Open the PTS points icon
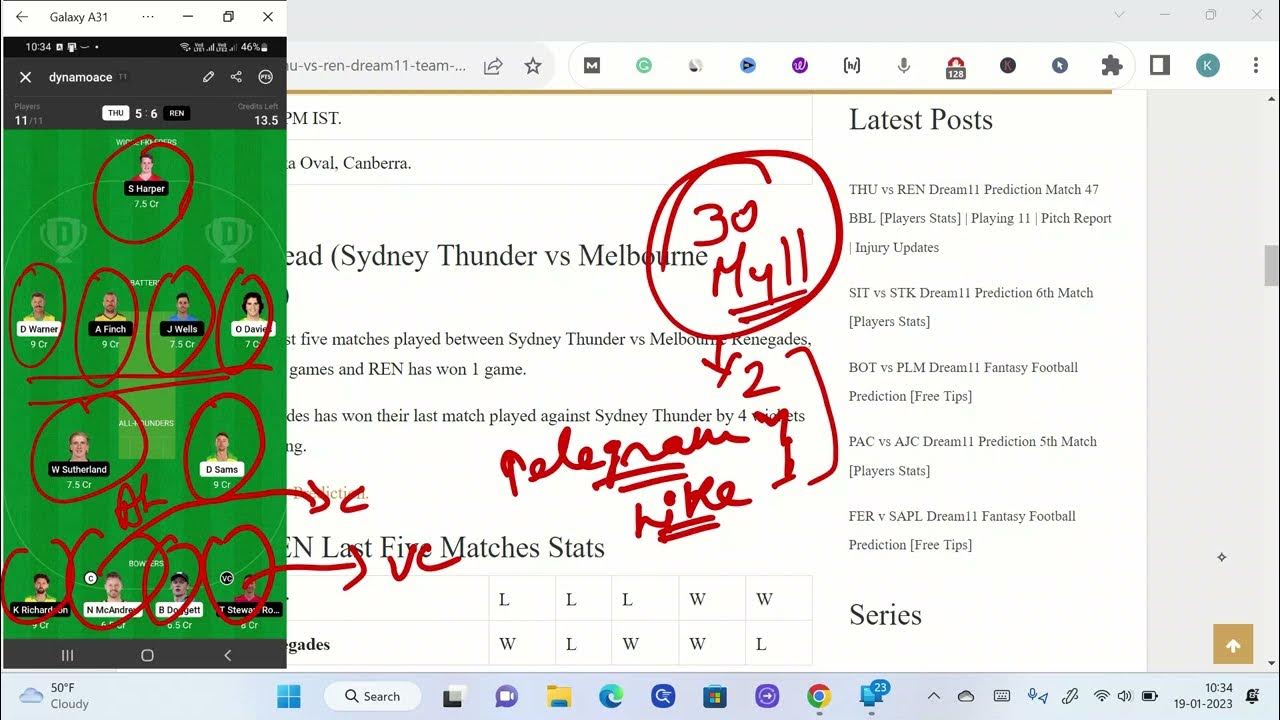 point(265,77)
